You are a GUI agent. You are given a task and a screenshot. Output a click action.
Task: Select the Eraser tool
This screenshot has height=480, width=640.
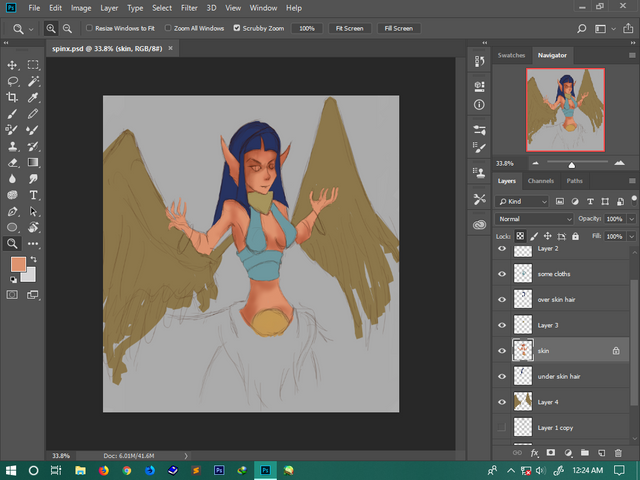pyautogui.click(x=12, y=162)
